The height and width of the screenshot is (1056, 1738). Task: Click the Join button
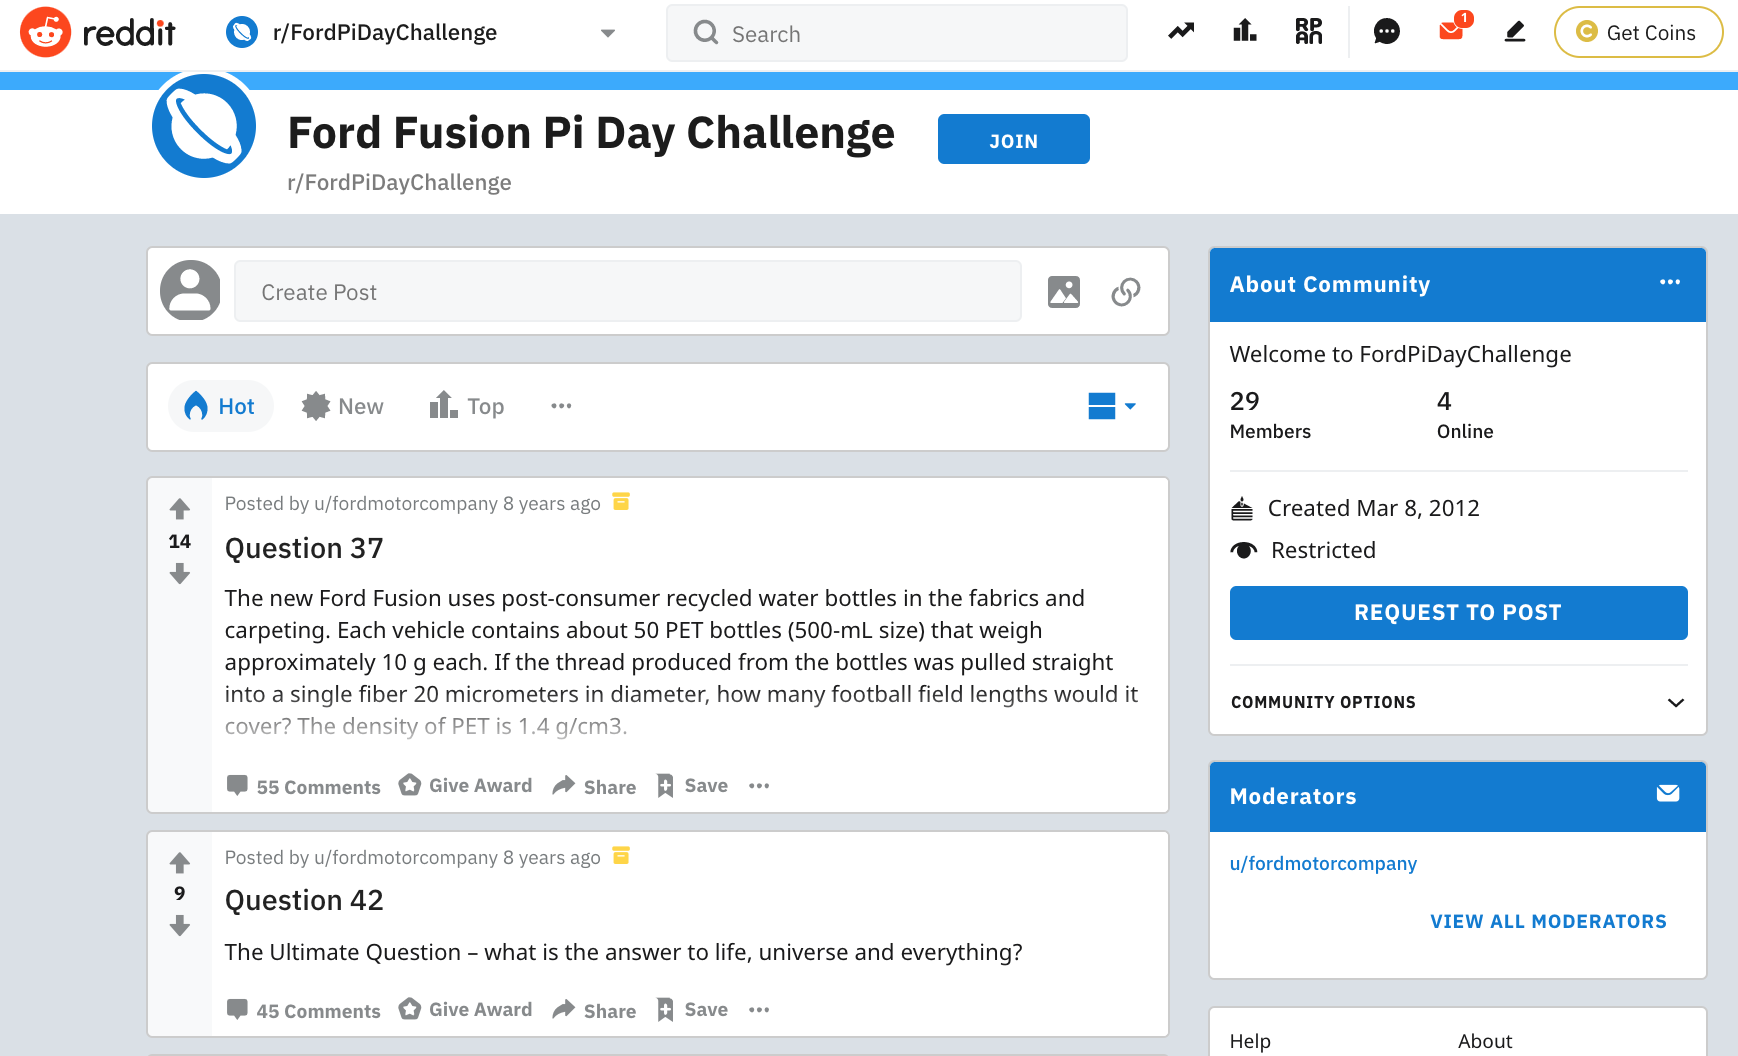point(1013,139)
